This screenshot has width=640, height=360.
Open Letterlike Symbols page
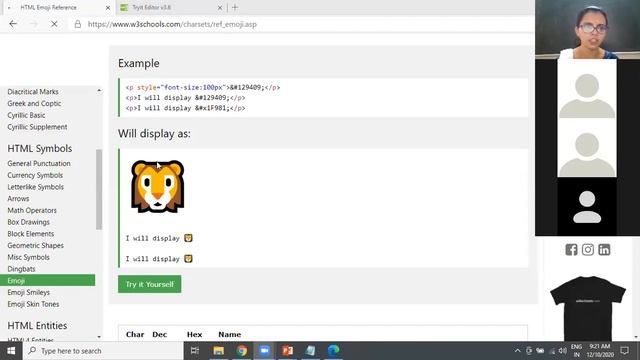36,187
